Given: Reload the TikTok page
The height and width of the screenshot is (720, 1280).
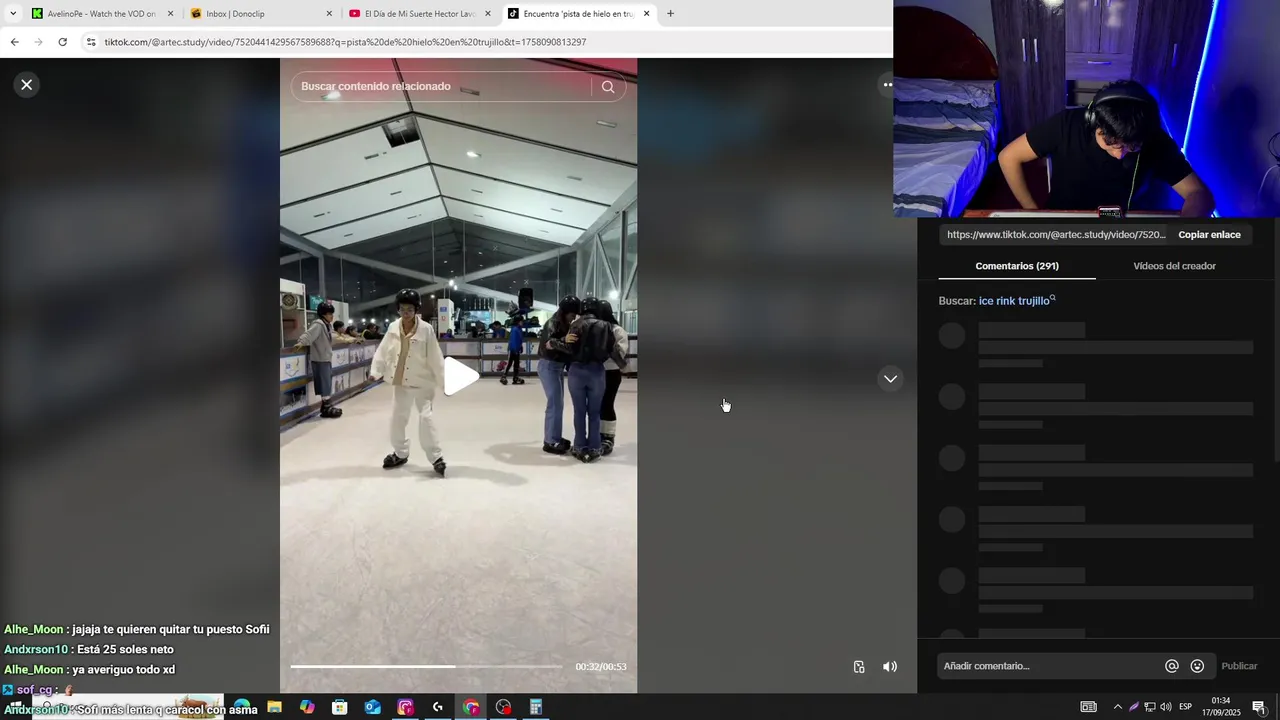Looking at the screenshot, I should (62, 42).
